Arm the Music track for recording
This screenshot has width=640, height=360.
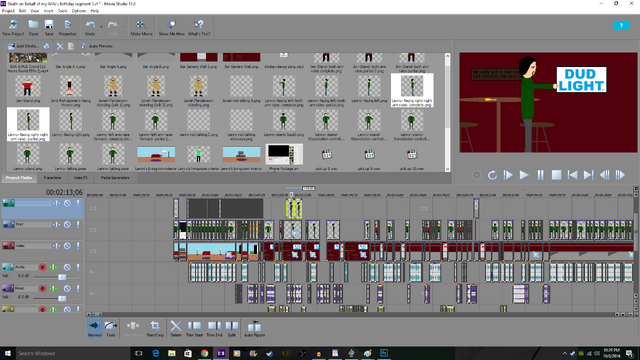(42, 288)
